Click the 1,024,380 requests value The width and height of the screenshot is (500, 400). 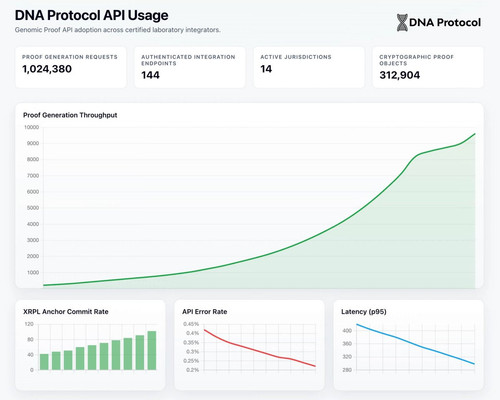click(x=47, y=69)
